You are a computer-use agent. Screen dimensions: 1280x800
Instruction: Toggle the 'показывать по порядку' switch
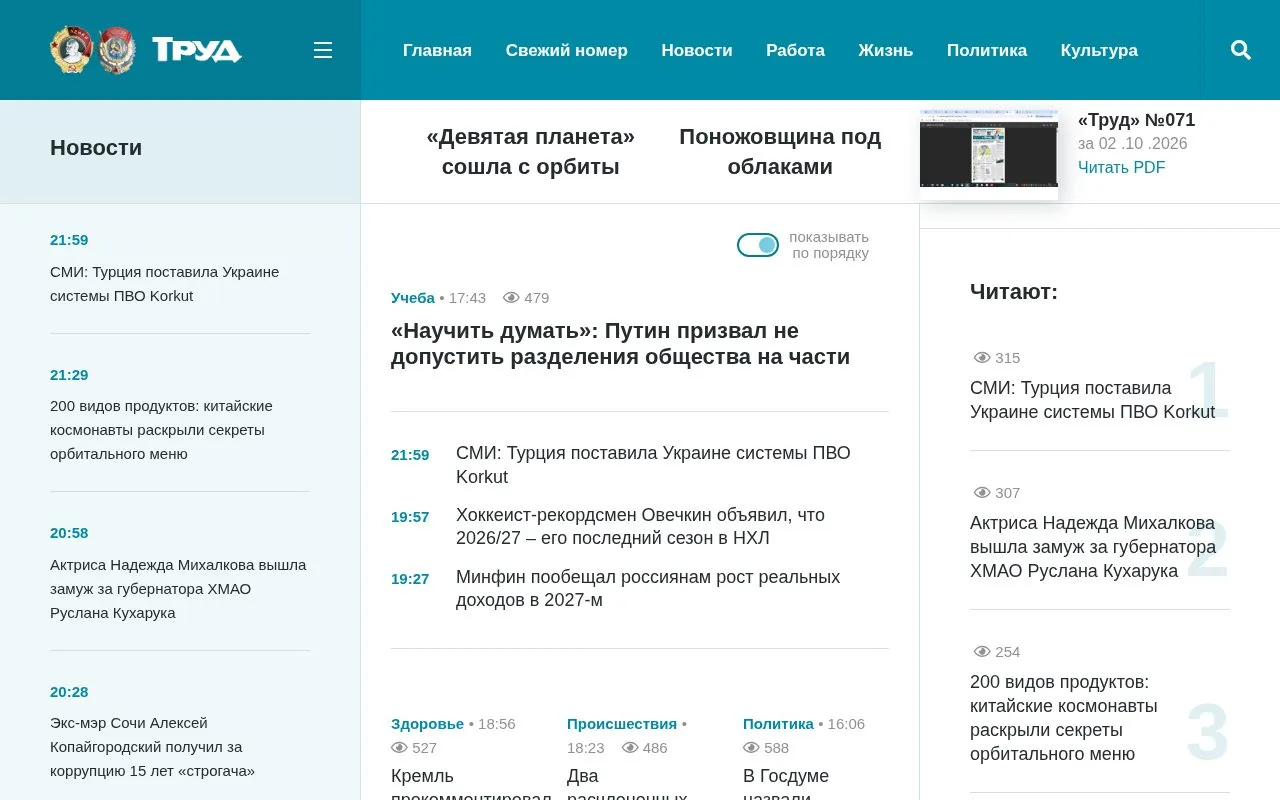pos(758,245)
